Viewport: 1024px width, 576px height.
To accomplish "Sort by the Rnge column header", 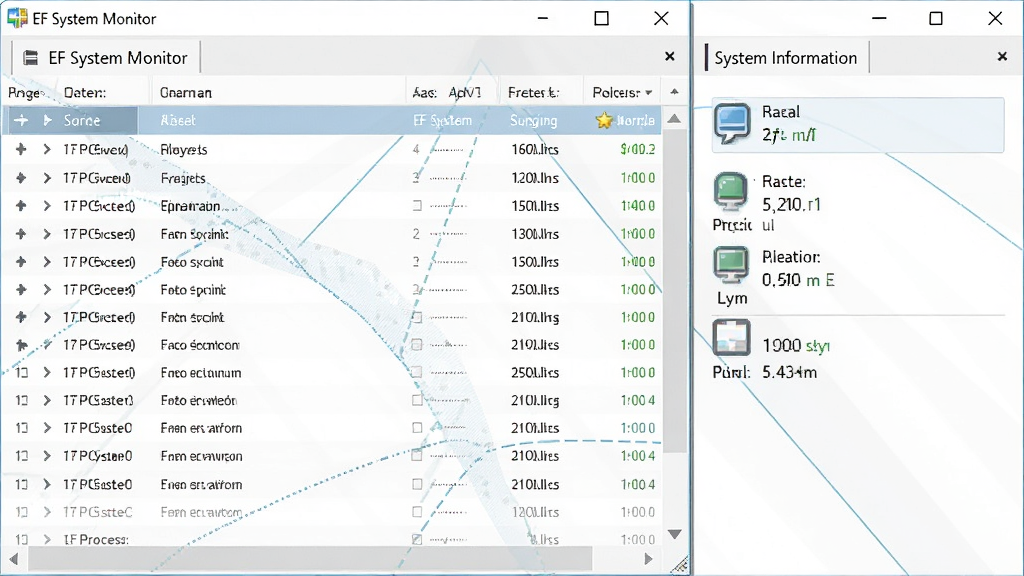I will pos(25,93).
